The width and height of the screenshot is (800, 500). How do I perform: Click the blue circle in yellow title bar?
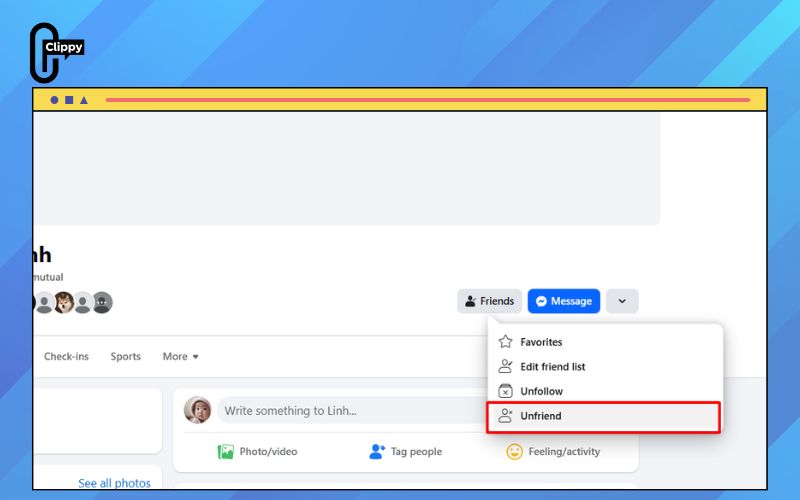(54, 100)
